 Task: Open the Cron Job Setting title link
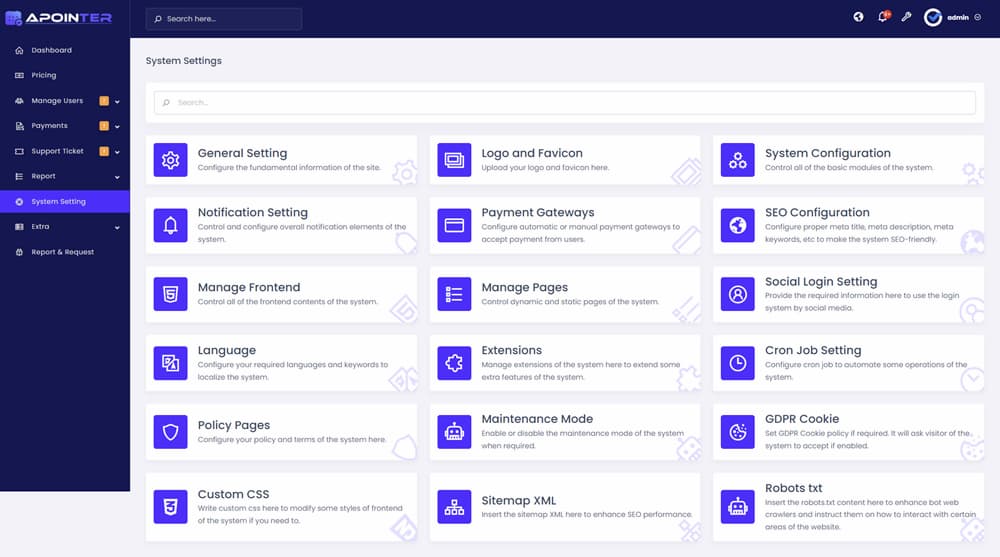pos(813,350)
